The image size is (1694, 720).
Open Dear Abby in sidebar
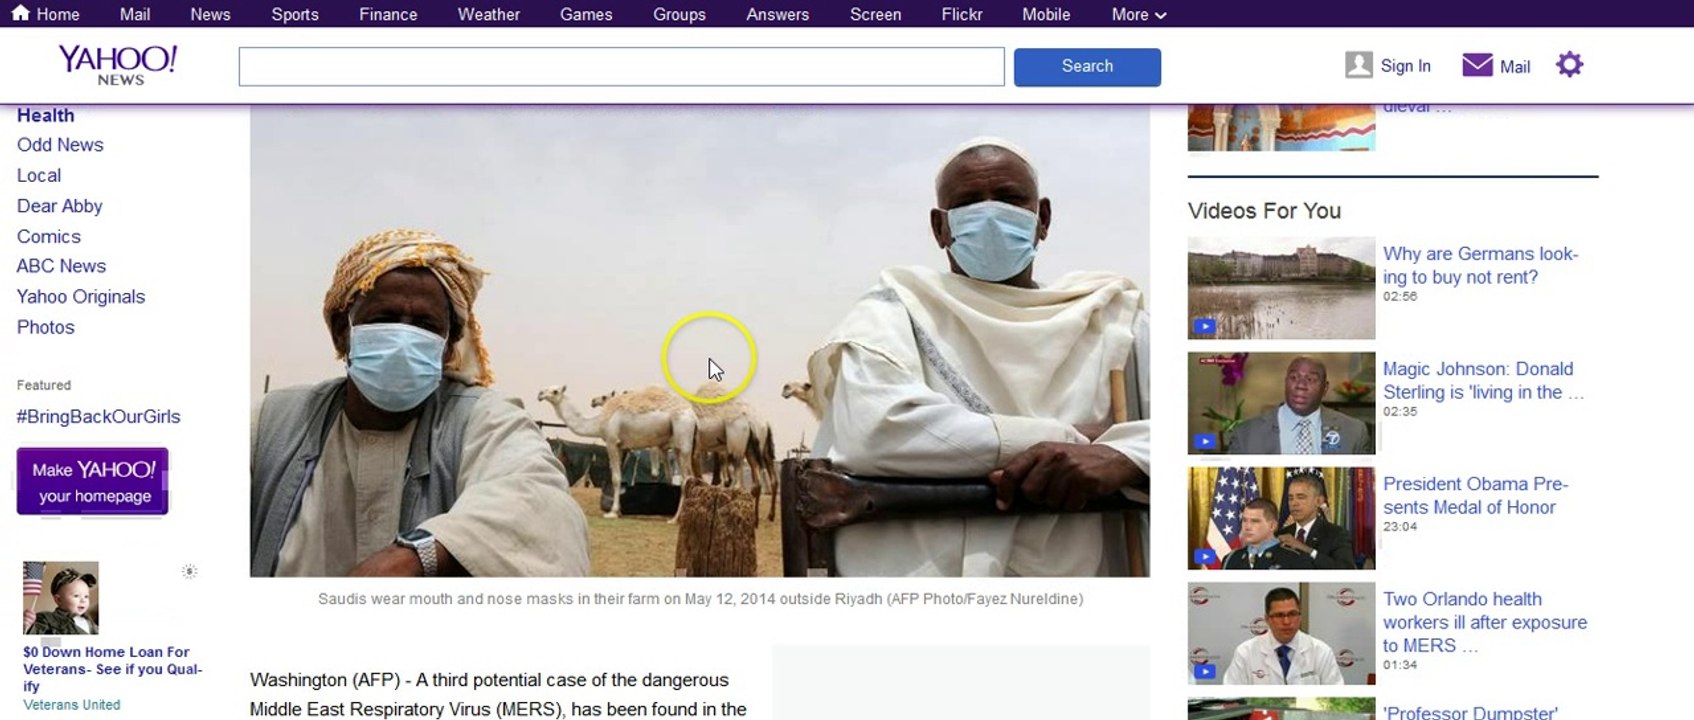(59, 206)
